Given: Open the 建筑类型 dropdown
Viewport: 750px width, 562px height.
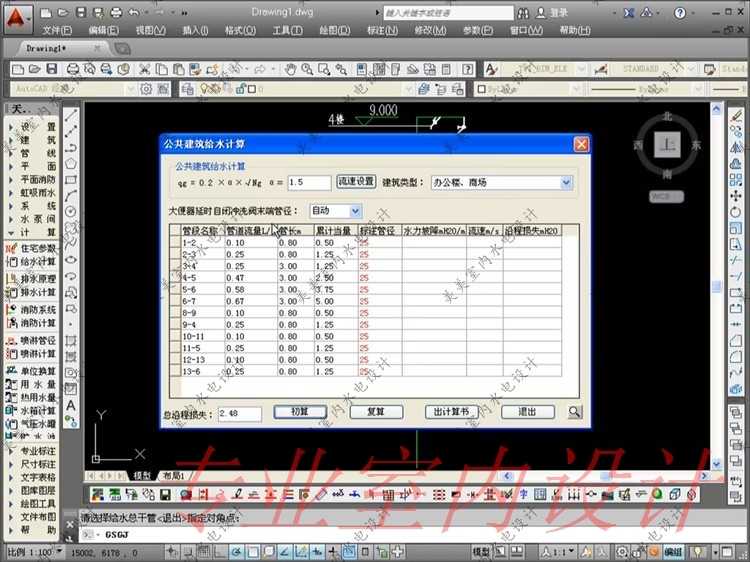Looking at the screenshot, I should (x=566, y=183).
